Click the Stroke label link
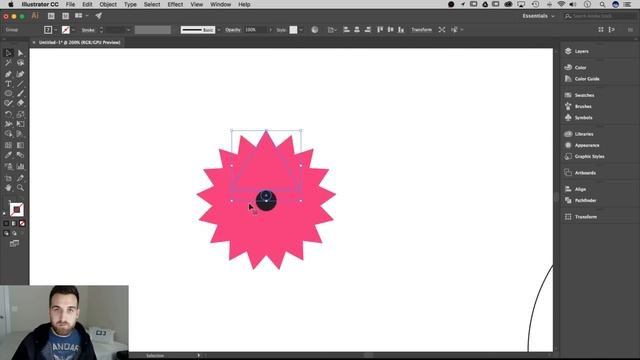Image resolution: width=640 pixels, height=360 pixels. pos(88,30)
